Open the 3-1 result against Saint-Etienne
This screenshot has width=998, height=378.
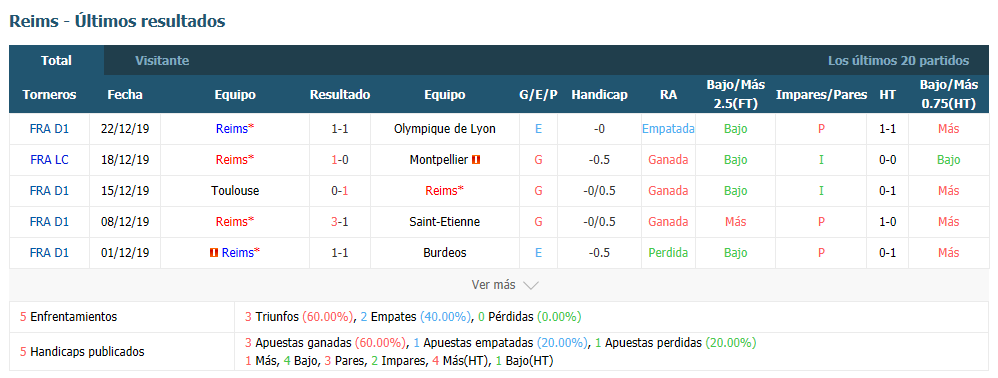[340, 221]
